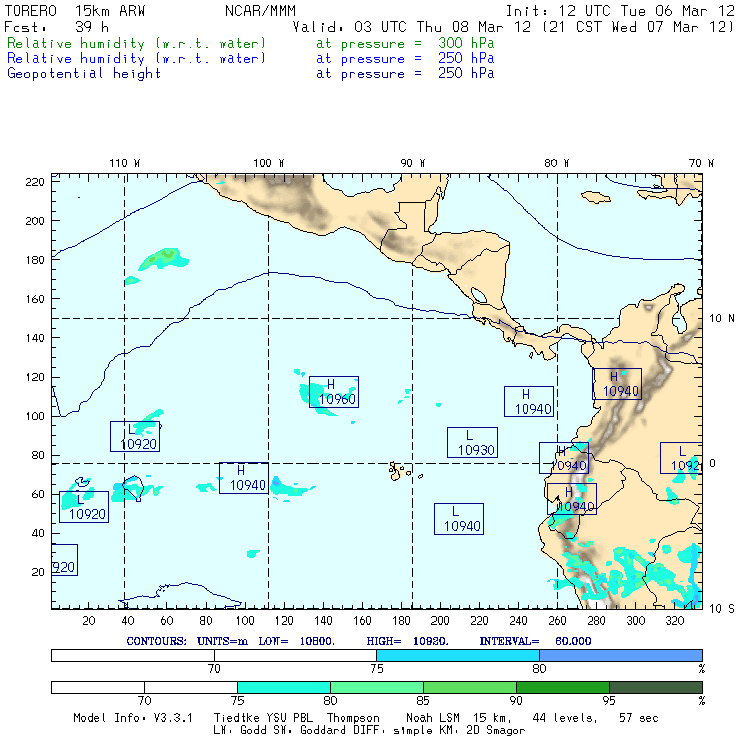
Task: Click the '90 W' longitude label
Action: (413, 163)
